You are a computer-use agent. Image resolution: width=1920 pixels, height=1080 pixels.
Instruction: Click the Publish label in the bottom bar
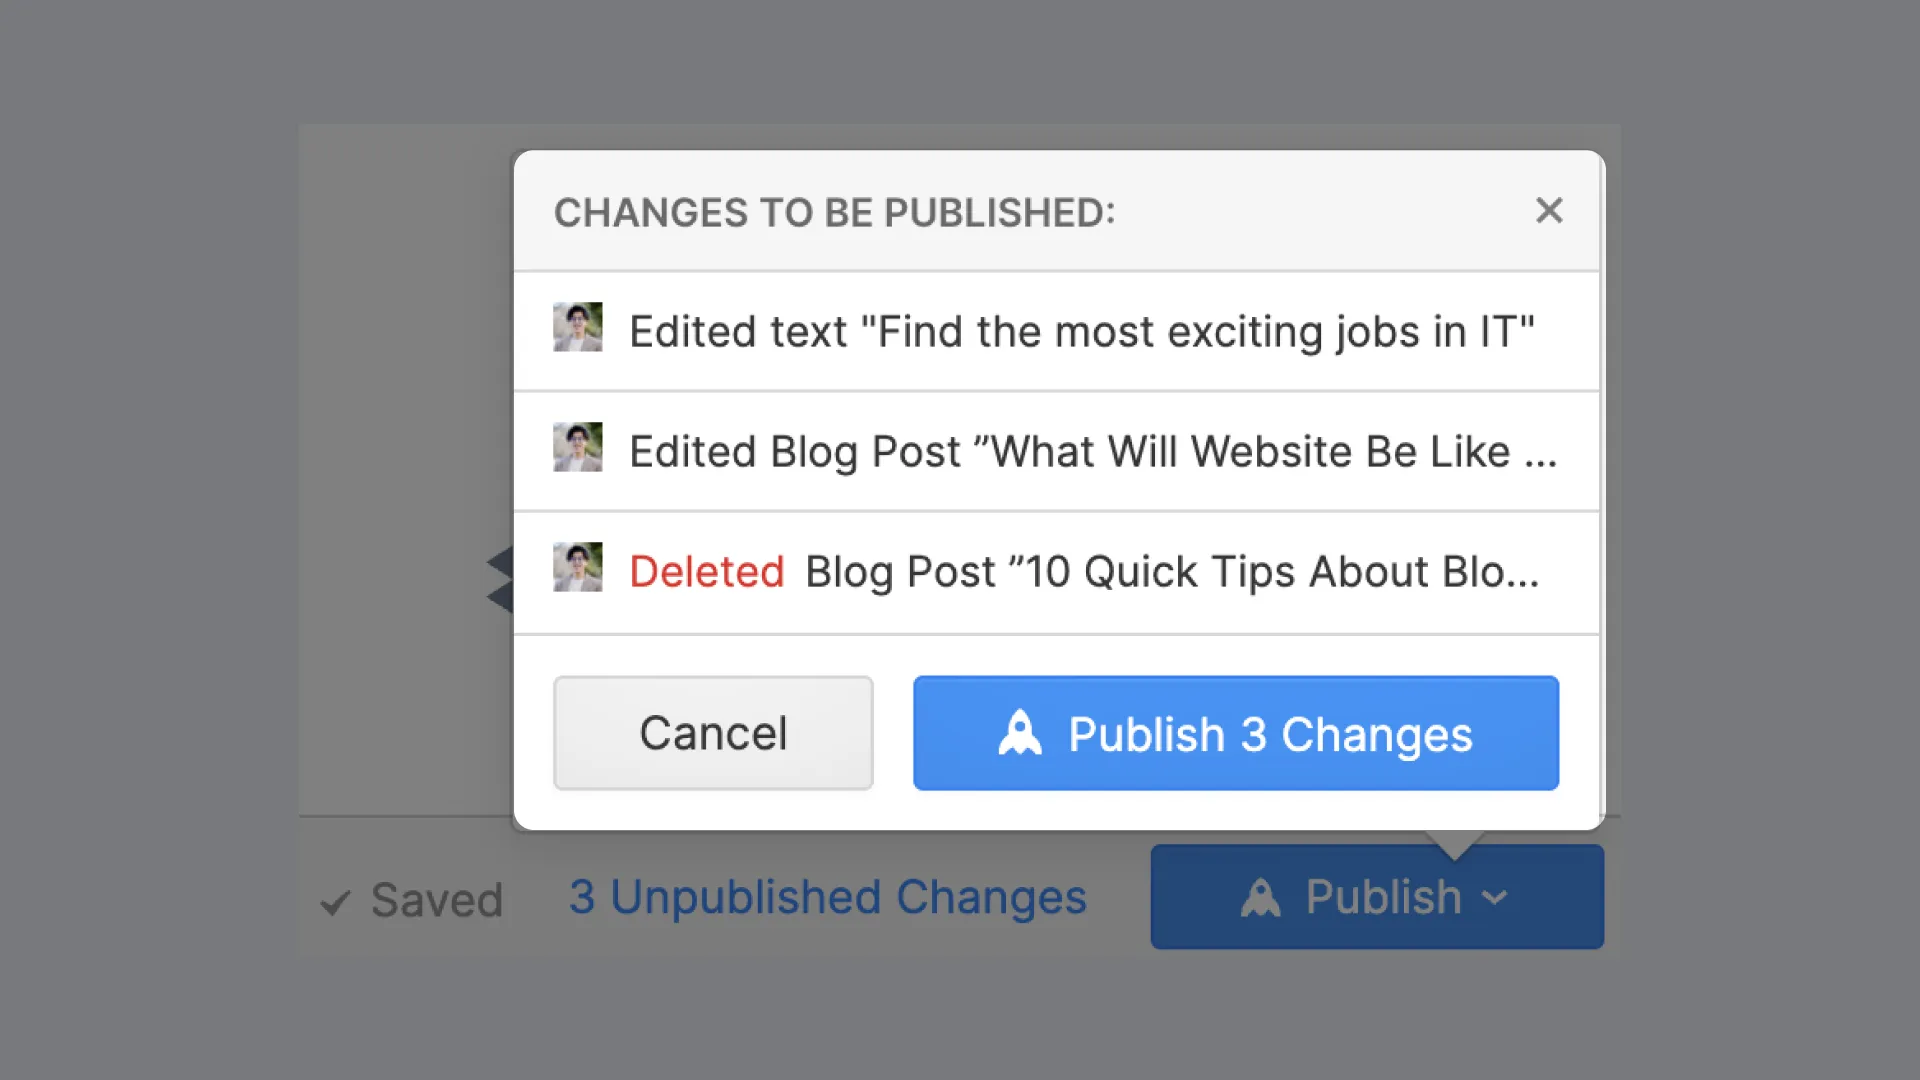[1383, 897]
